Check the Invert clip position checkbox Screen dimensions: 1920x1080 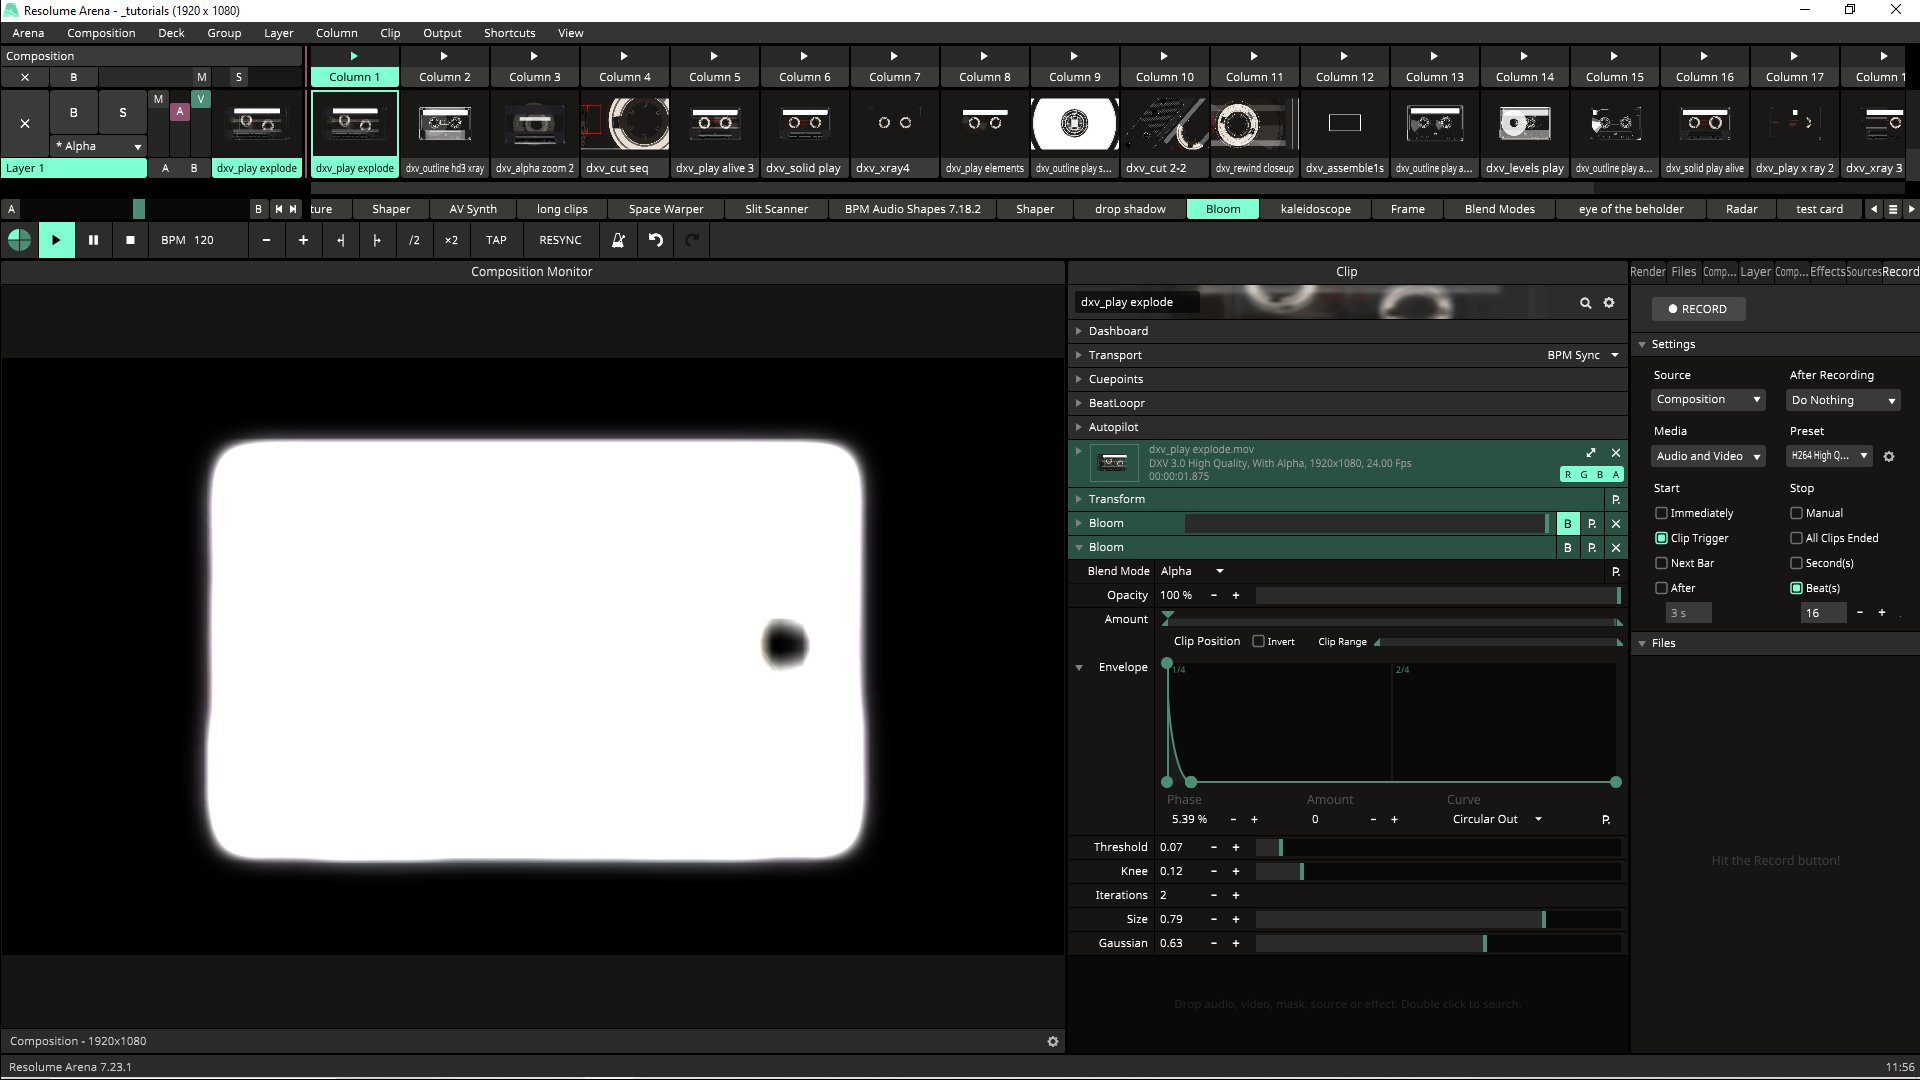[x=1259, y=641]
